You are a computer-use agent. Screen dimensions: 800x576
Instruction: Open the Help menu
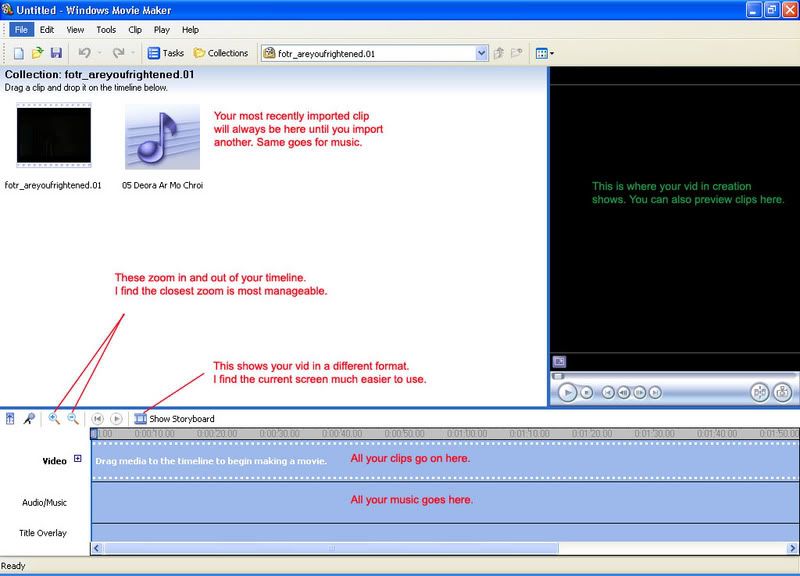coord(190,30)
